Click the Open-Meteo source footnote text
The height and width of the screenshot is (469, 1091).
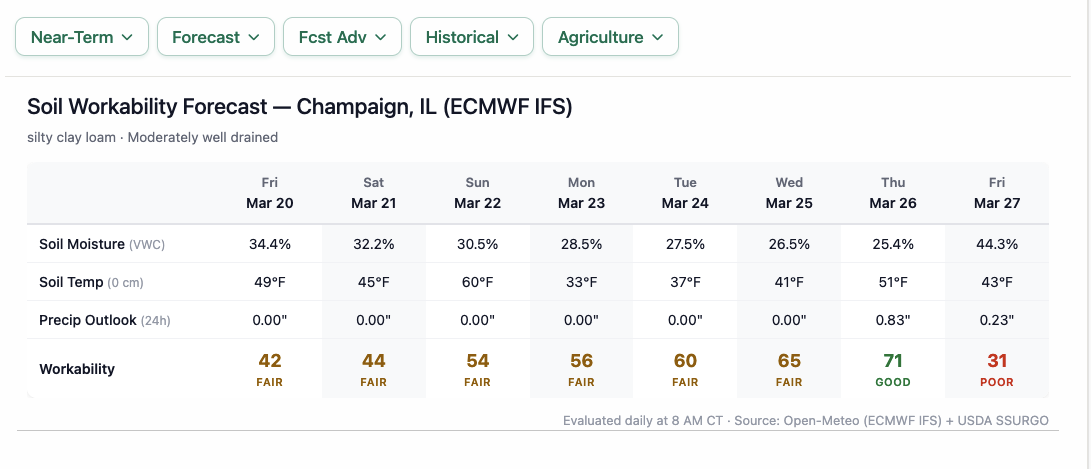point(806,420)
